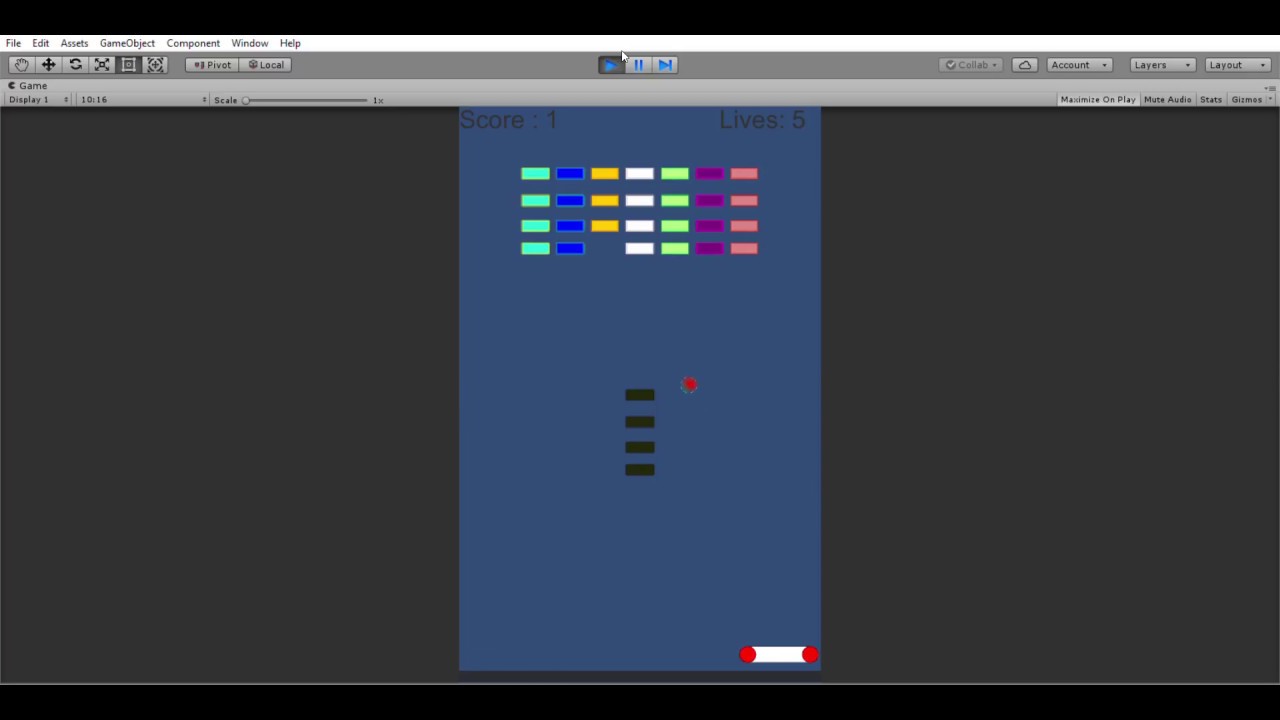1280x720 pixels.
Task: Open Display 1 dropdown
Action: [x=39, y=100]
